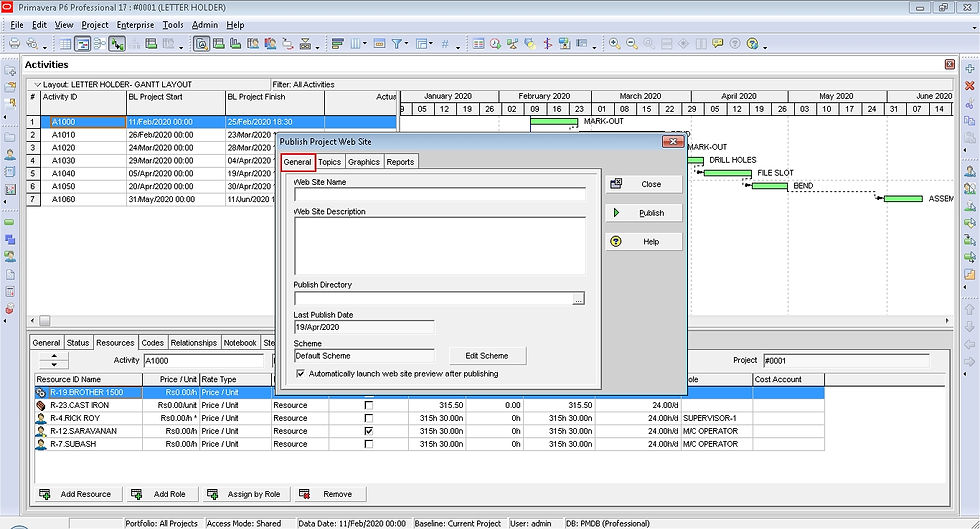Click the red delete X on the right sidebar

pos(969,86)
